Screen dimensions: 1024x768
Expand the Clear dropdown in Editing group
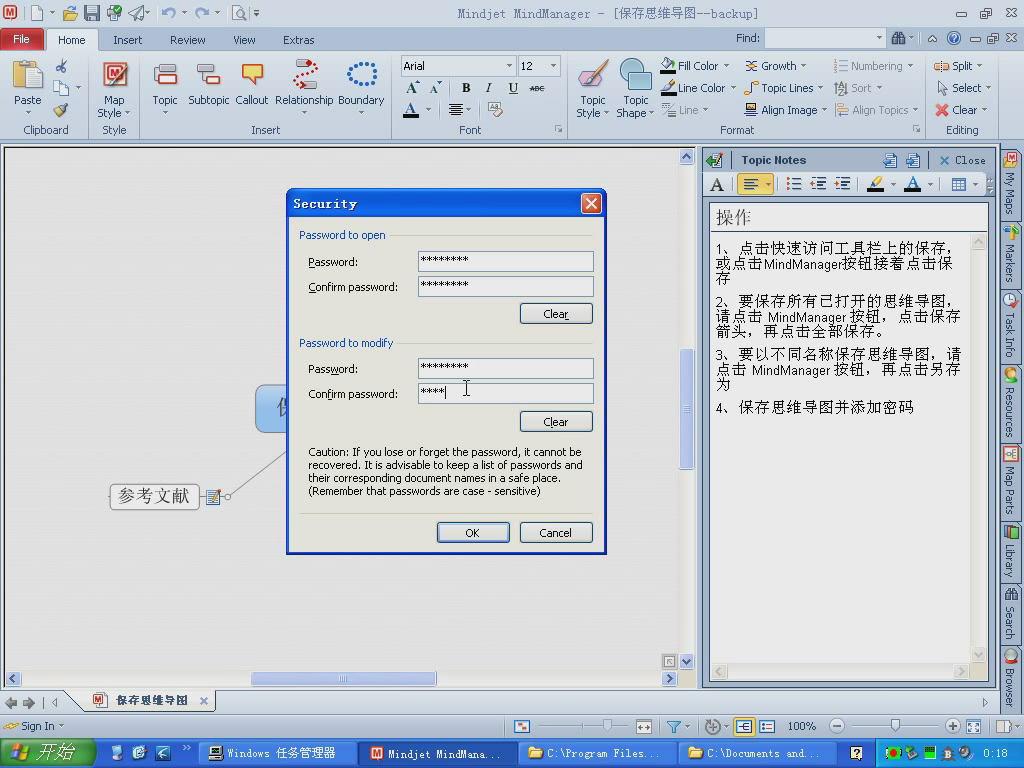click(x=984, y=110)
